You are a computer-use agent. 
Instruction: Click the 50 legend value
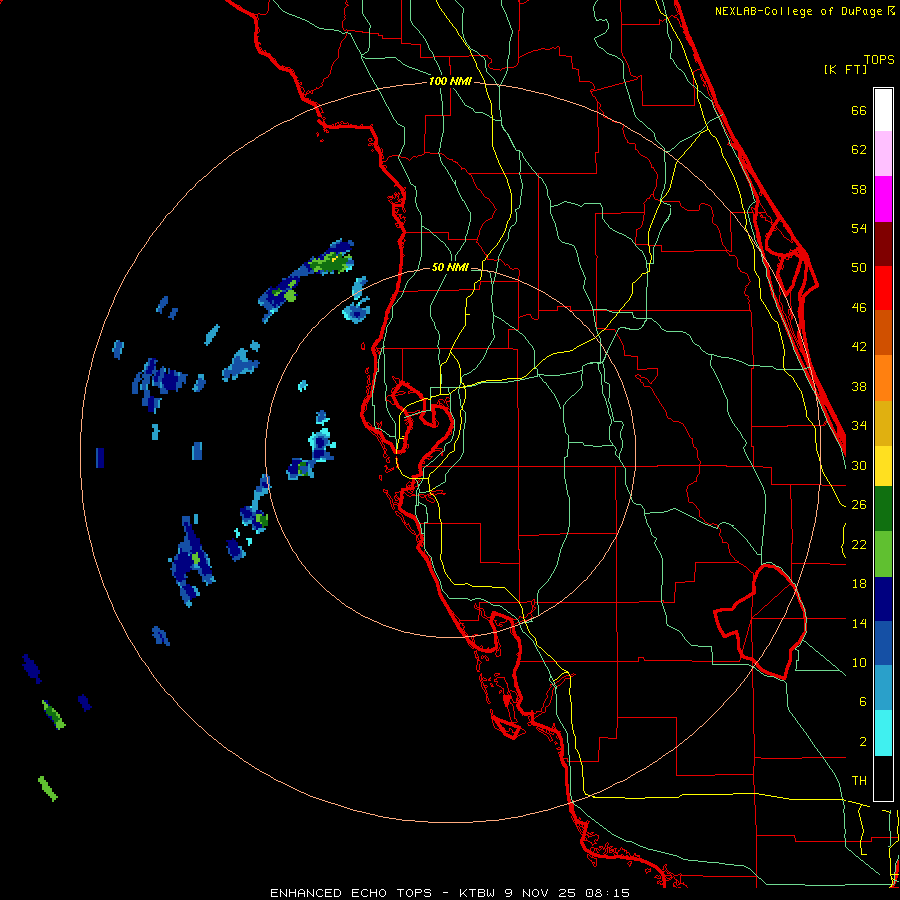859,267
